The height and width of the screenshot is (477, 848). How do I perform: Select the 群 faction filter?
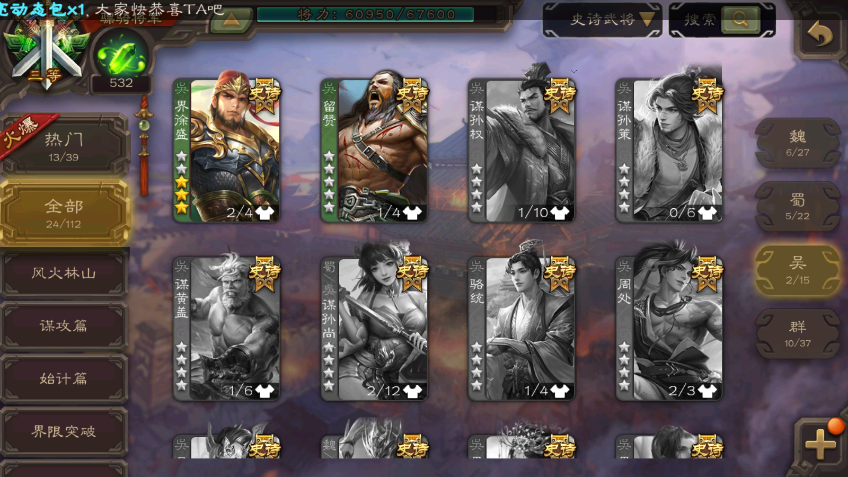(798, 334)
